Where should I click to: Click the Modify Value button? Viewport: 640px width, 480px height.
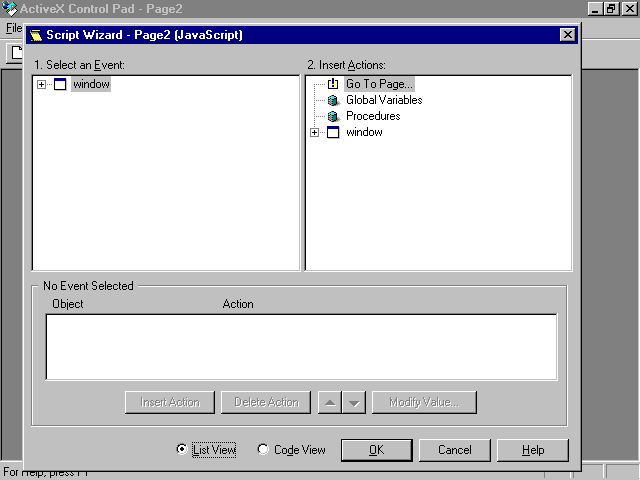pos(424,402)
